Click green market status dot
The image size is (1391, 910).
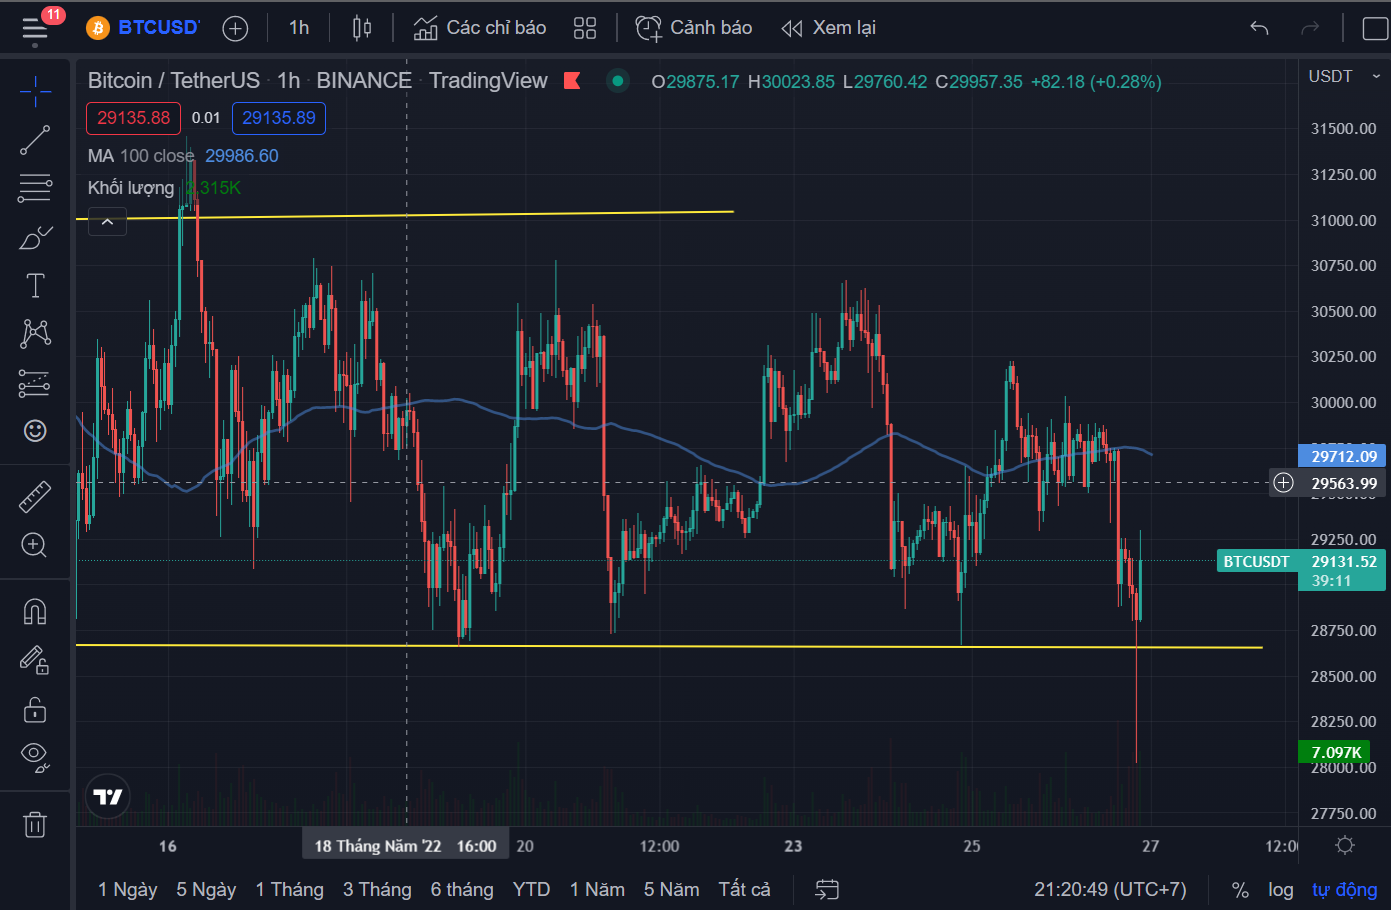point(618,81)
